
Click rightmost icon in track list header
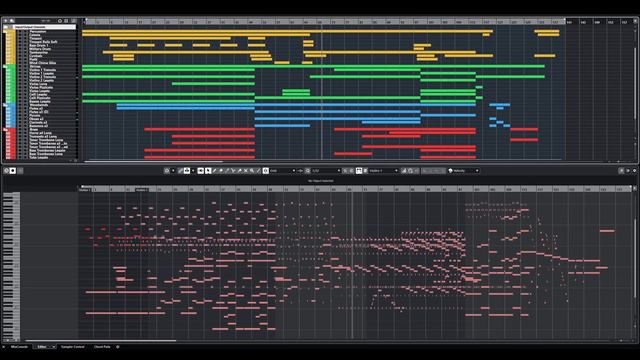pos(74,21)
